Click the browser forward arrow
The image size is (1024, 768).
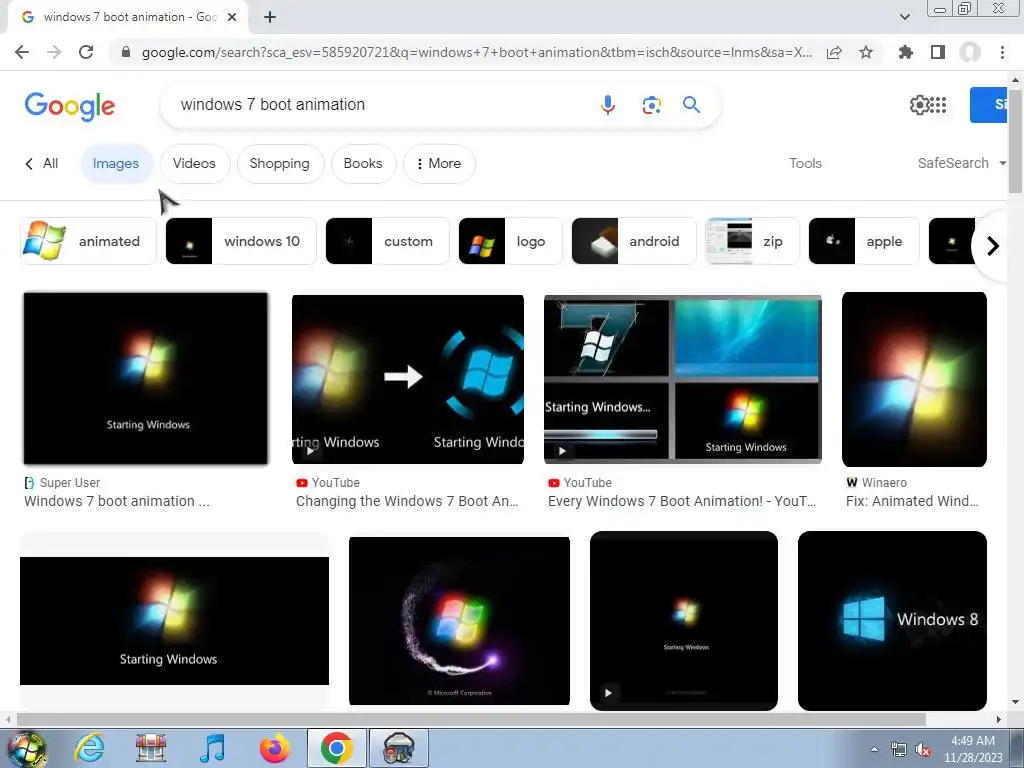click(x=54, y=52)
